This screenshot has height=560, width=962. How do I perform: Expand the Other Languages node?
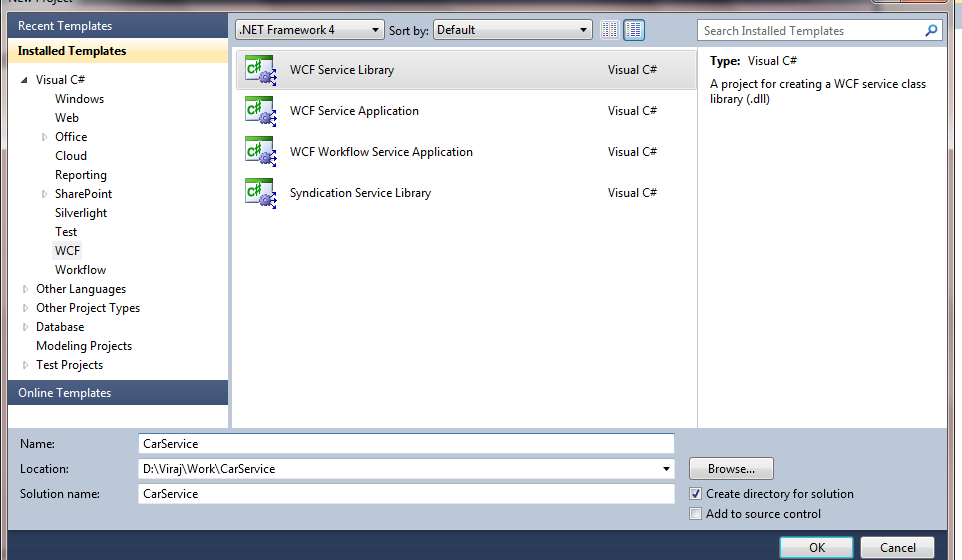coord(25,290)
